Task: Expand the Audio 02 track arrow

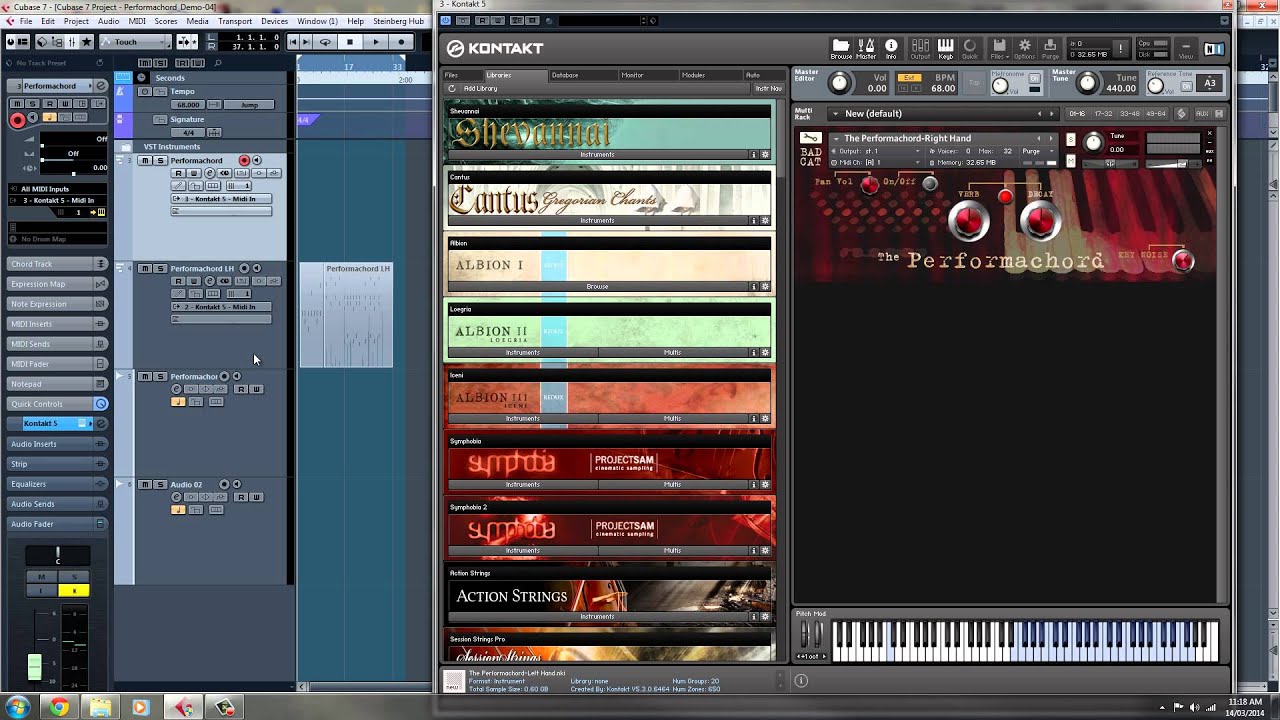Action: tap(120, 484)
